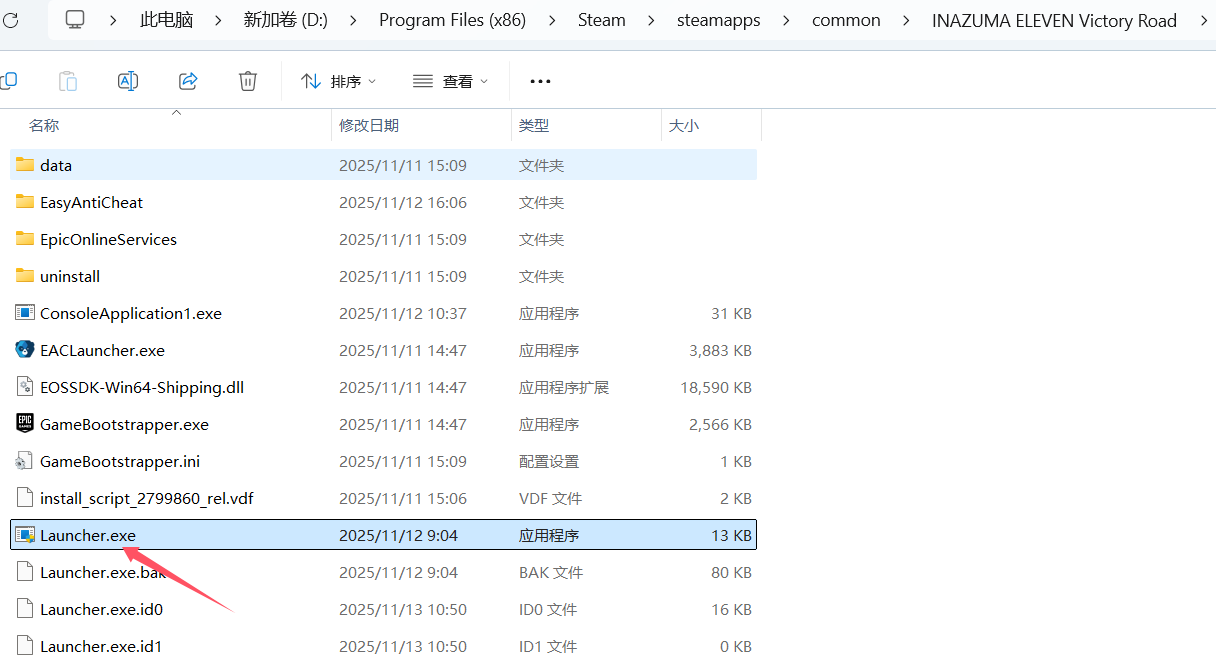This screenshot has height=663, width=1216.
Task: Navigate to common breadcrumb segment
Action: (x=846, y=20)
